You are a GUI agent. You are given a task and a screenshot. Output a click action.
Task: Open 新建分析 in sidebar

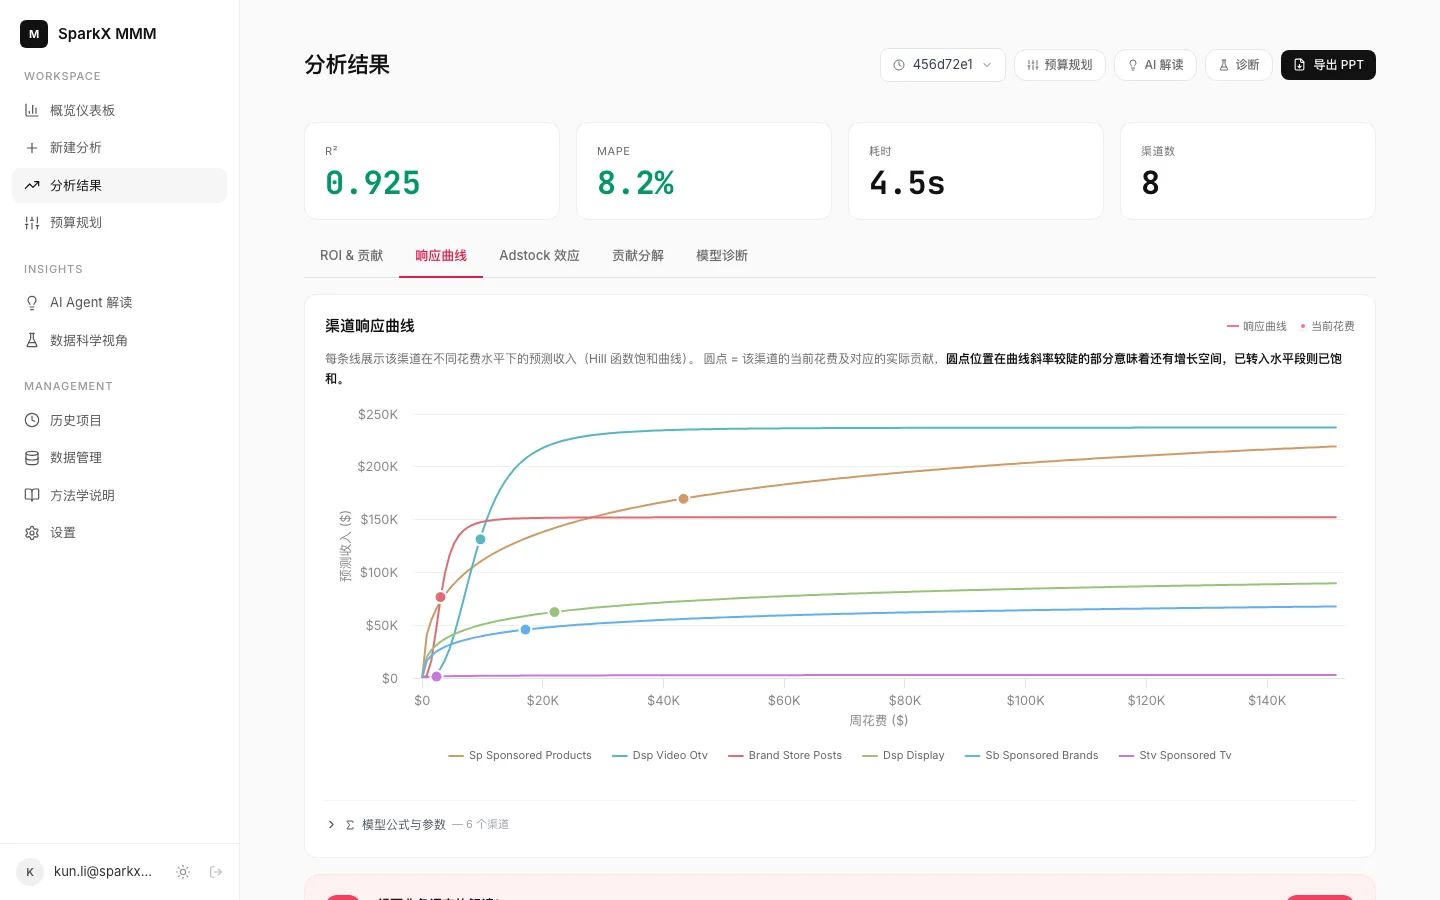119,148
